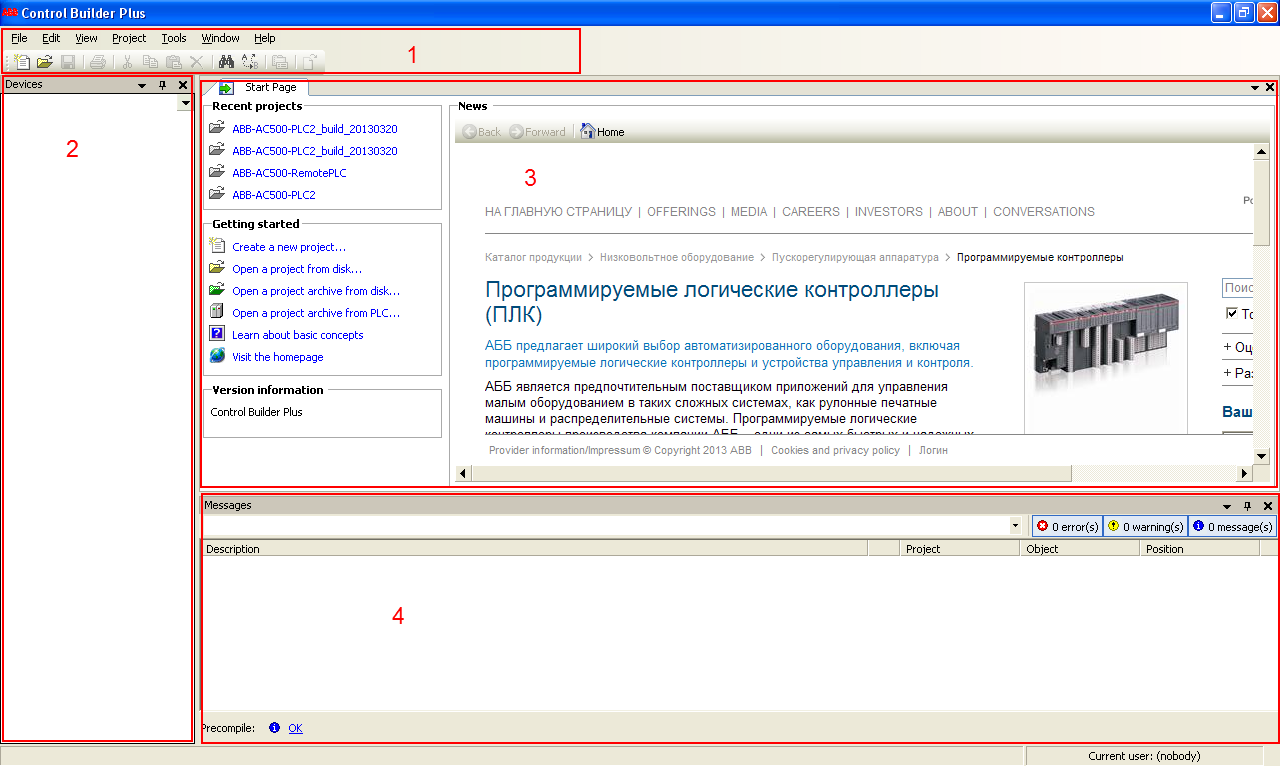Screen dimensions: 1280x766
Task: Click the Open Project folder toolbar icon
Action: coord(45,62)
